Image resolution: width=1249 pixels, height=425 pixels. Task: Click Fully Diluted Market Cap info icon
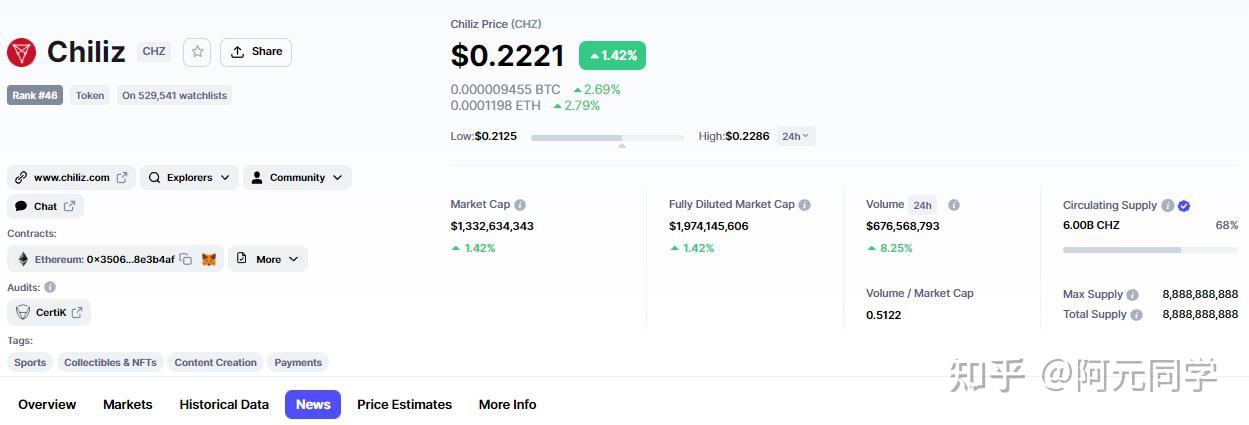click(x=805, y=205)
